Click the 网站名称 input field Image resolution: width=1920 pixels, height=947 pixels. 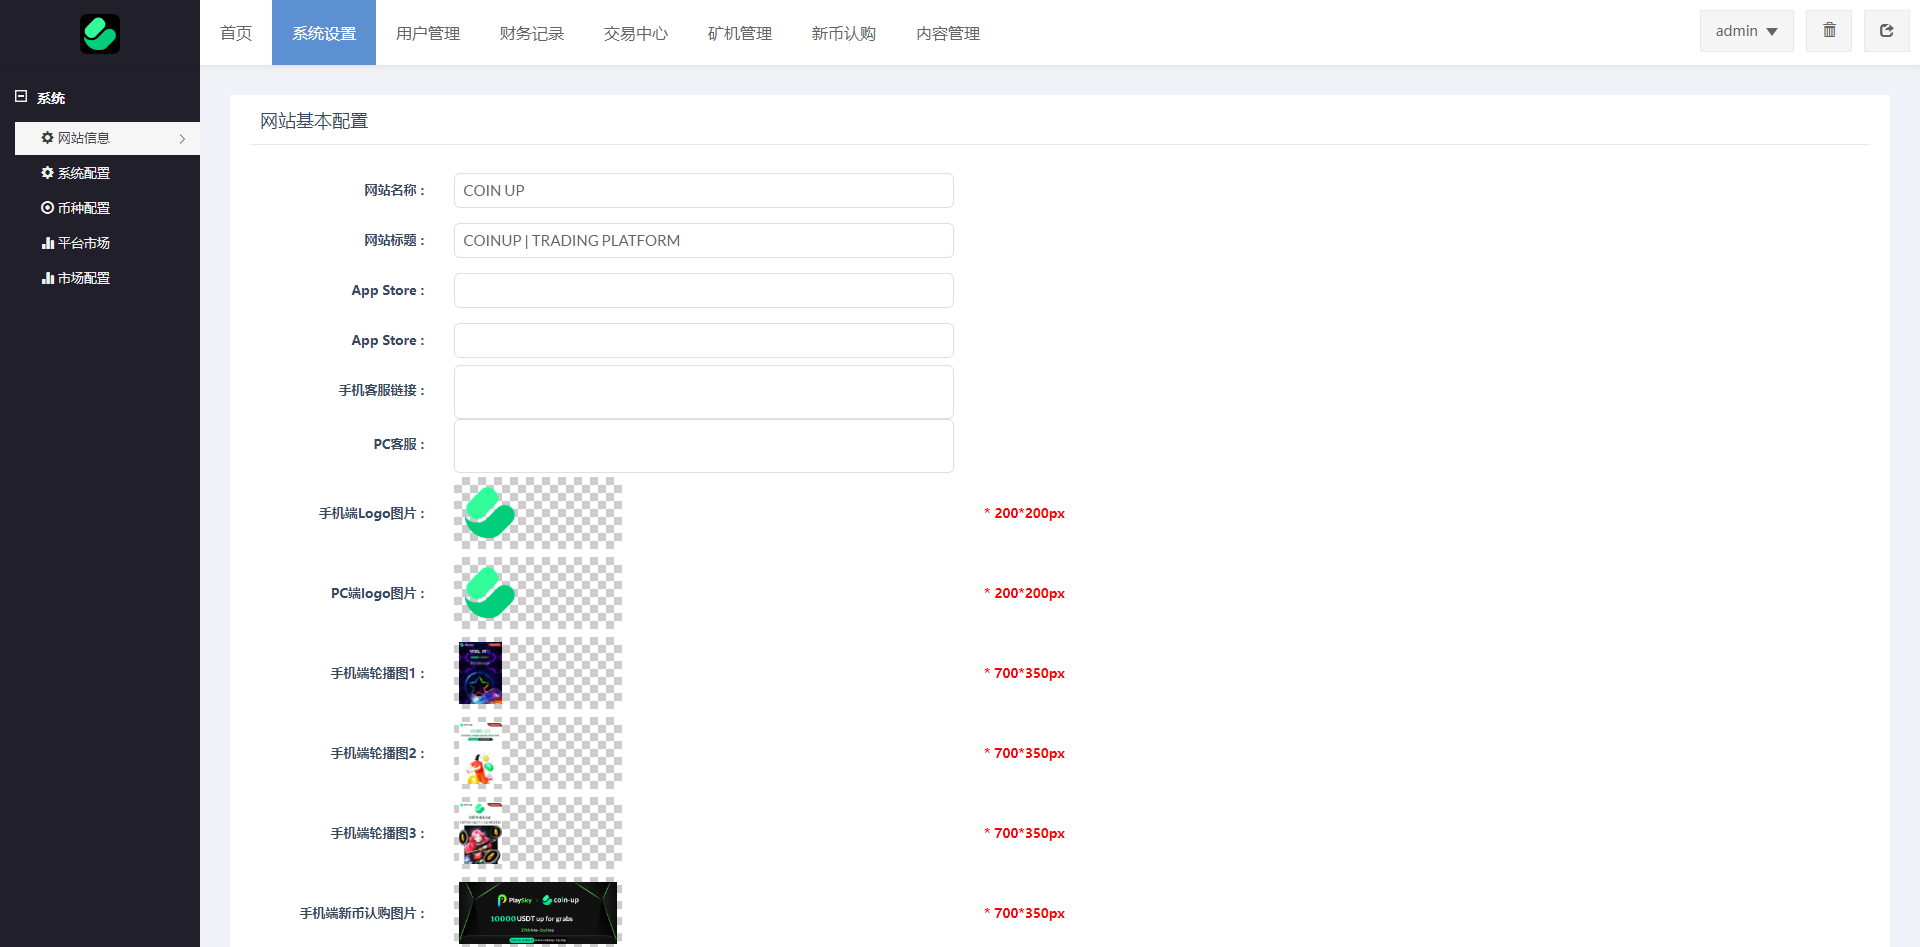point(703,191)
